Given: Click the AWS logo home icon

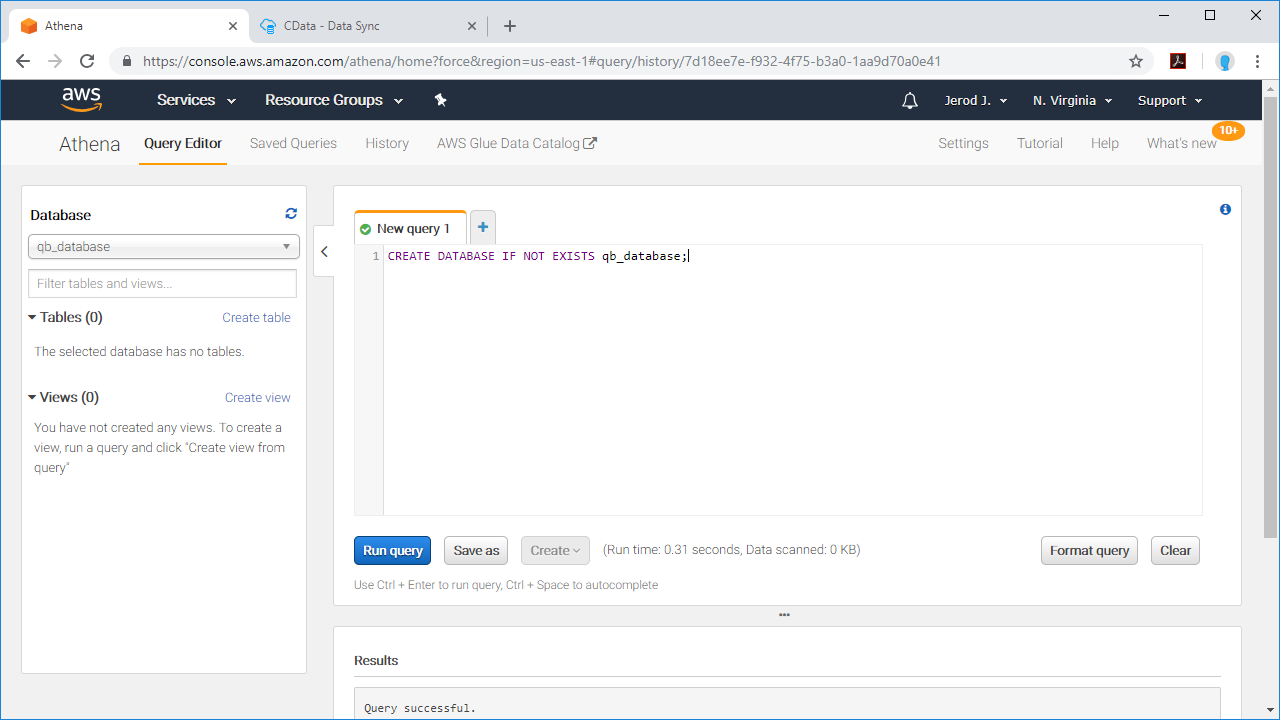Looking at the screenshot, I should click(x=81, y=99).
